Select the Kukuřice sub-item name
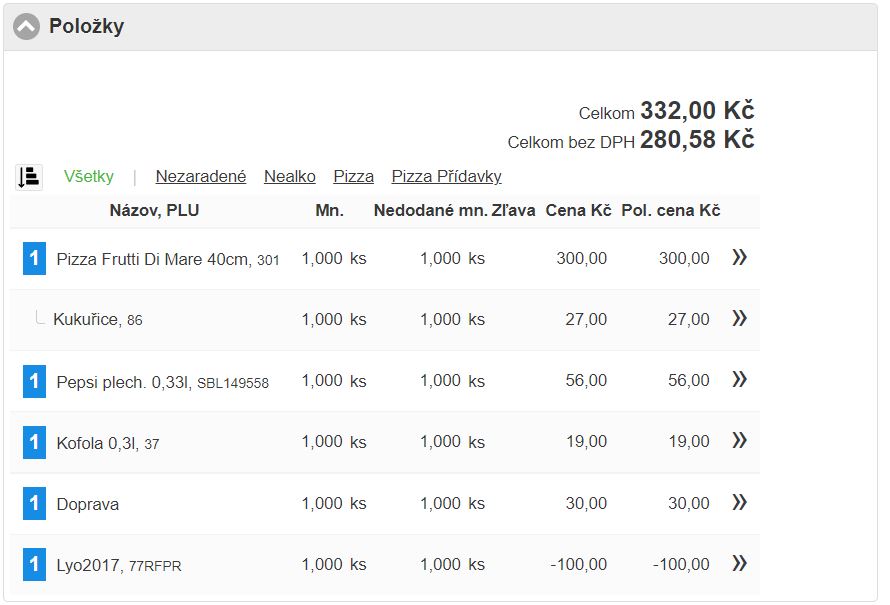The width and height of the screenshot is (890, 605). 86,320
